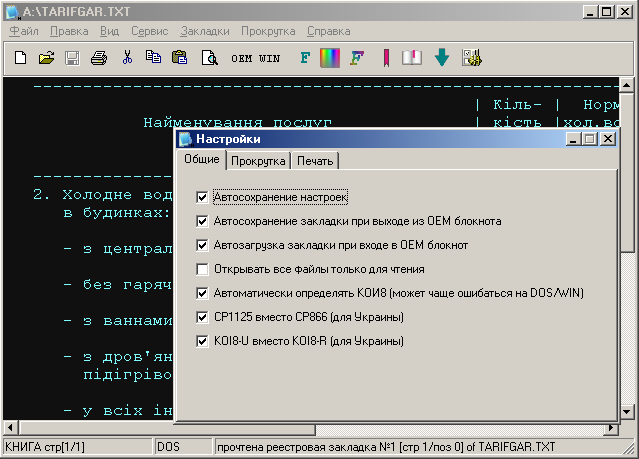Click the settings icon with bee

point(472,57)
